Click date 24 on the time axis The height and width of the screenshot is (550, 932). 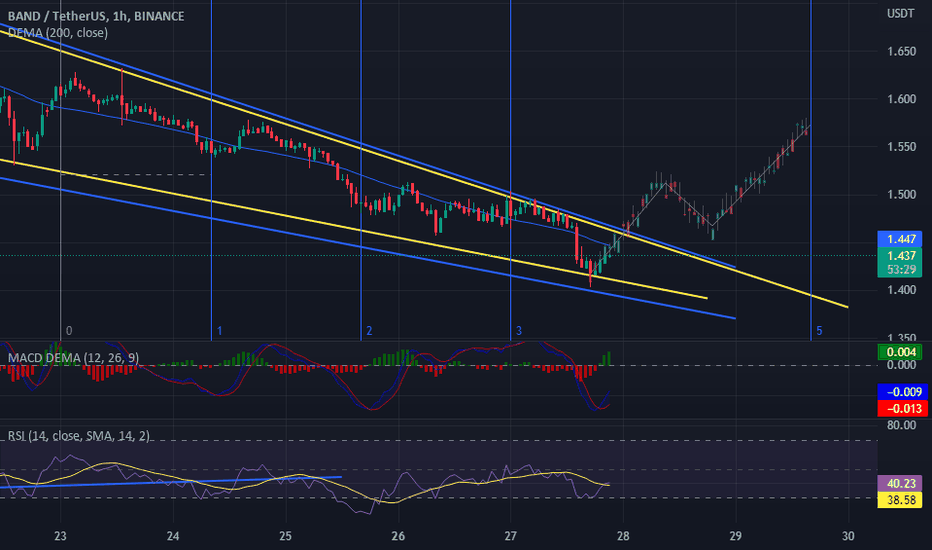coord(173,536)
